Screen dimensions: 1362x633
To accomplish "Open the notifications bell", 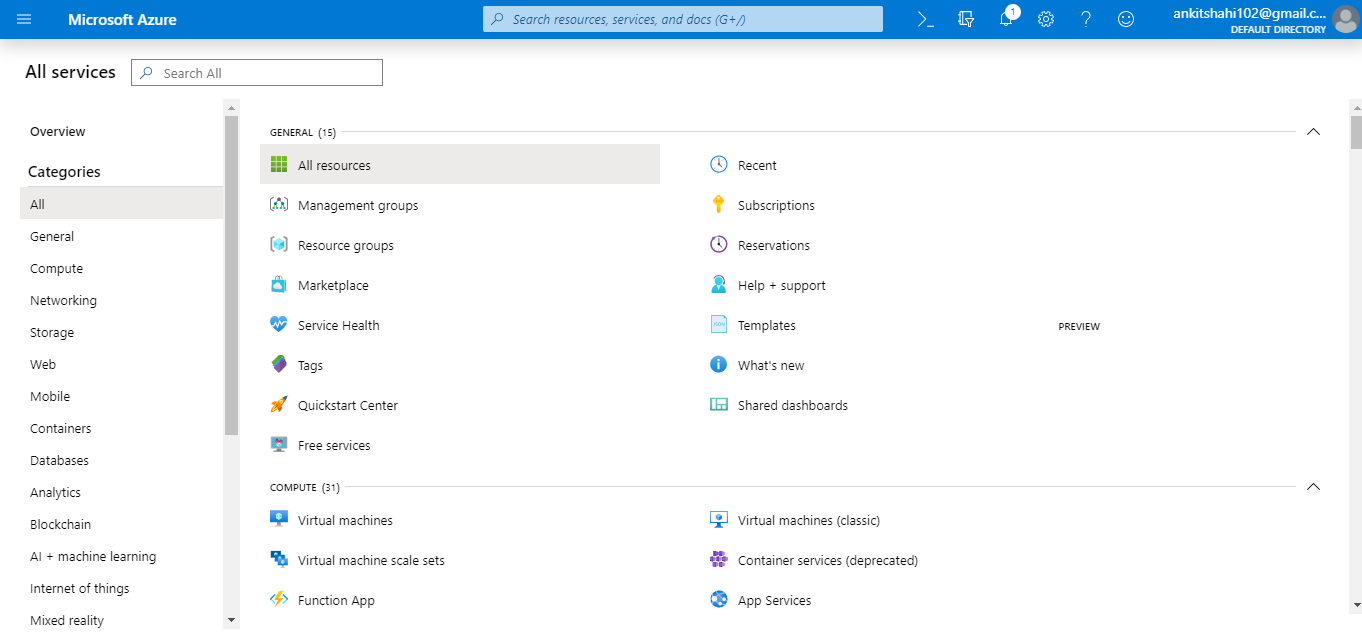I will coord(1006,19).
